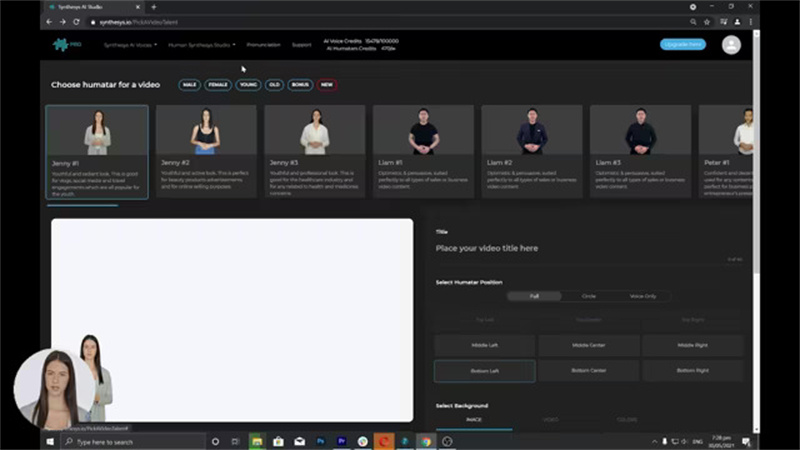Open the Support menu item
The image size is (800, 450).
point(302,45)
